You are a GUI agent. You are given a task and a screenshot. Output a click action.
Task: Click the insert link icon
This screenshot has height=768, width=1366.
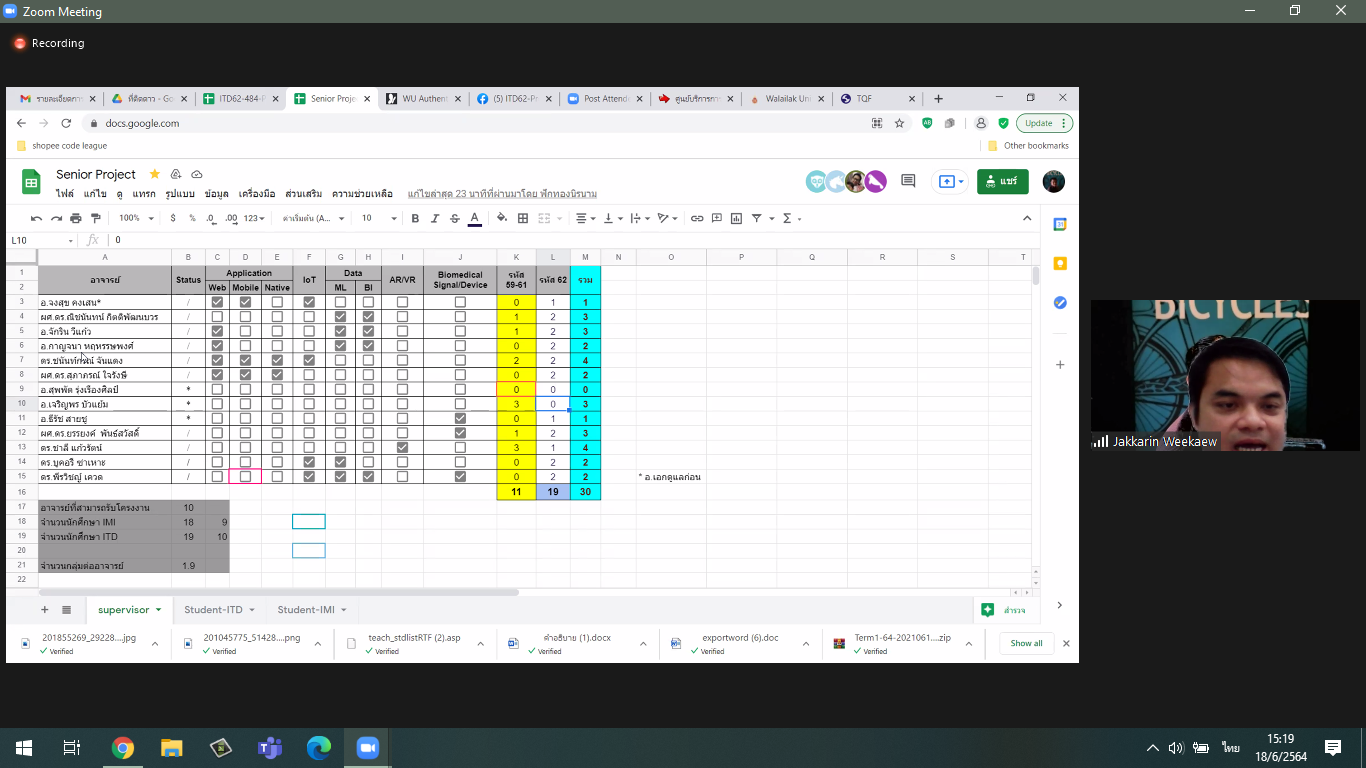(697, 218)
